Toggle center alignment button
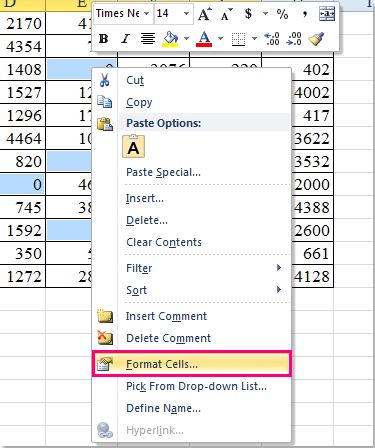This screenshot has height=448, width=375. (x=148, y=39)
